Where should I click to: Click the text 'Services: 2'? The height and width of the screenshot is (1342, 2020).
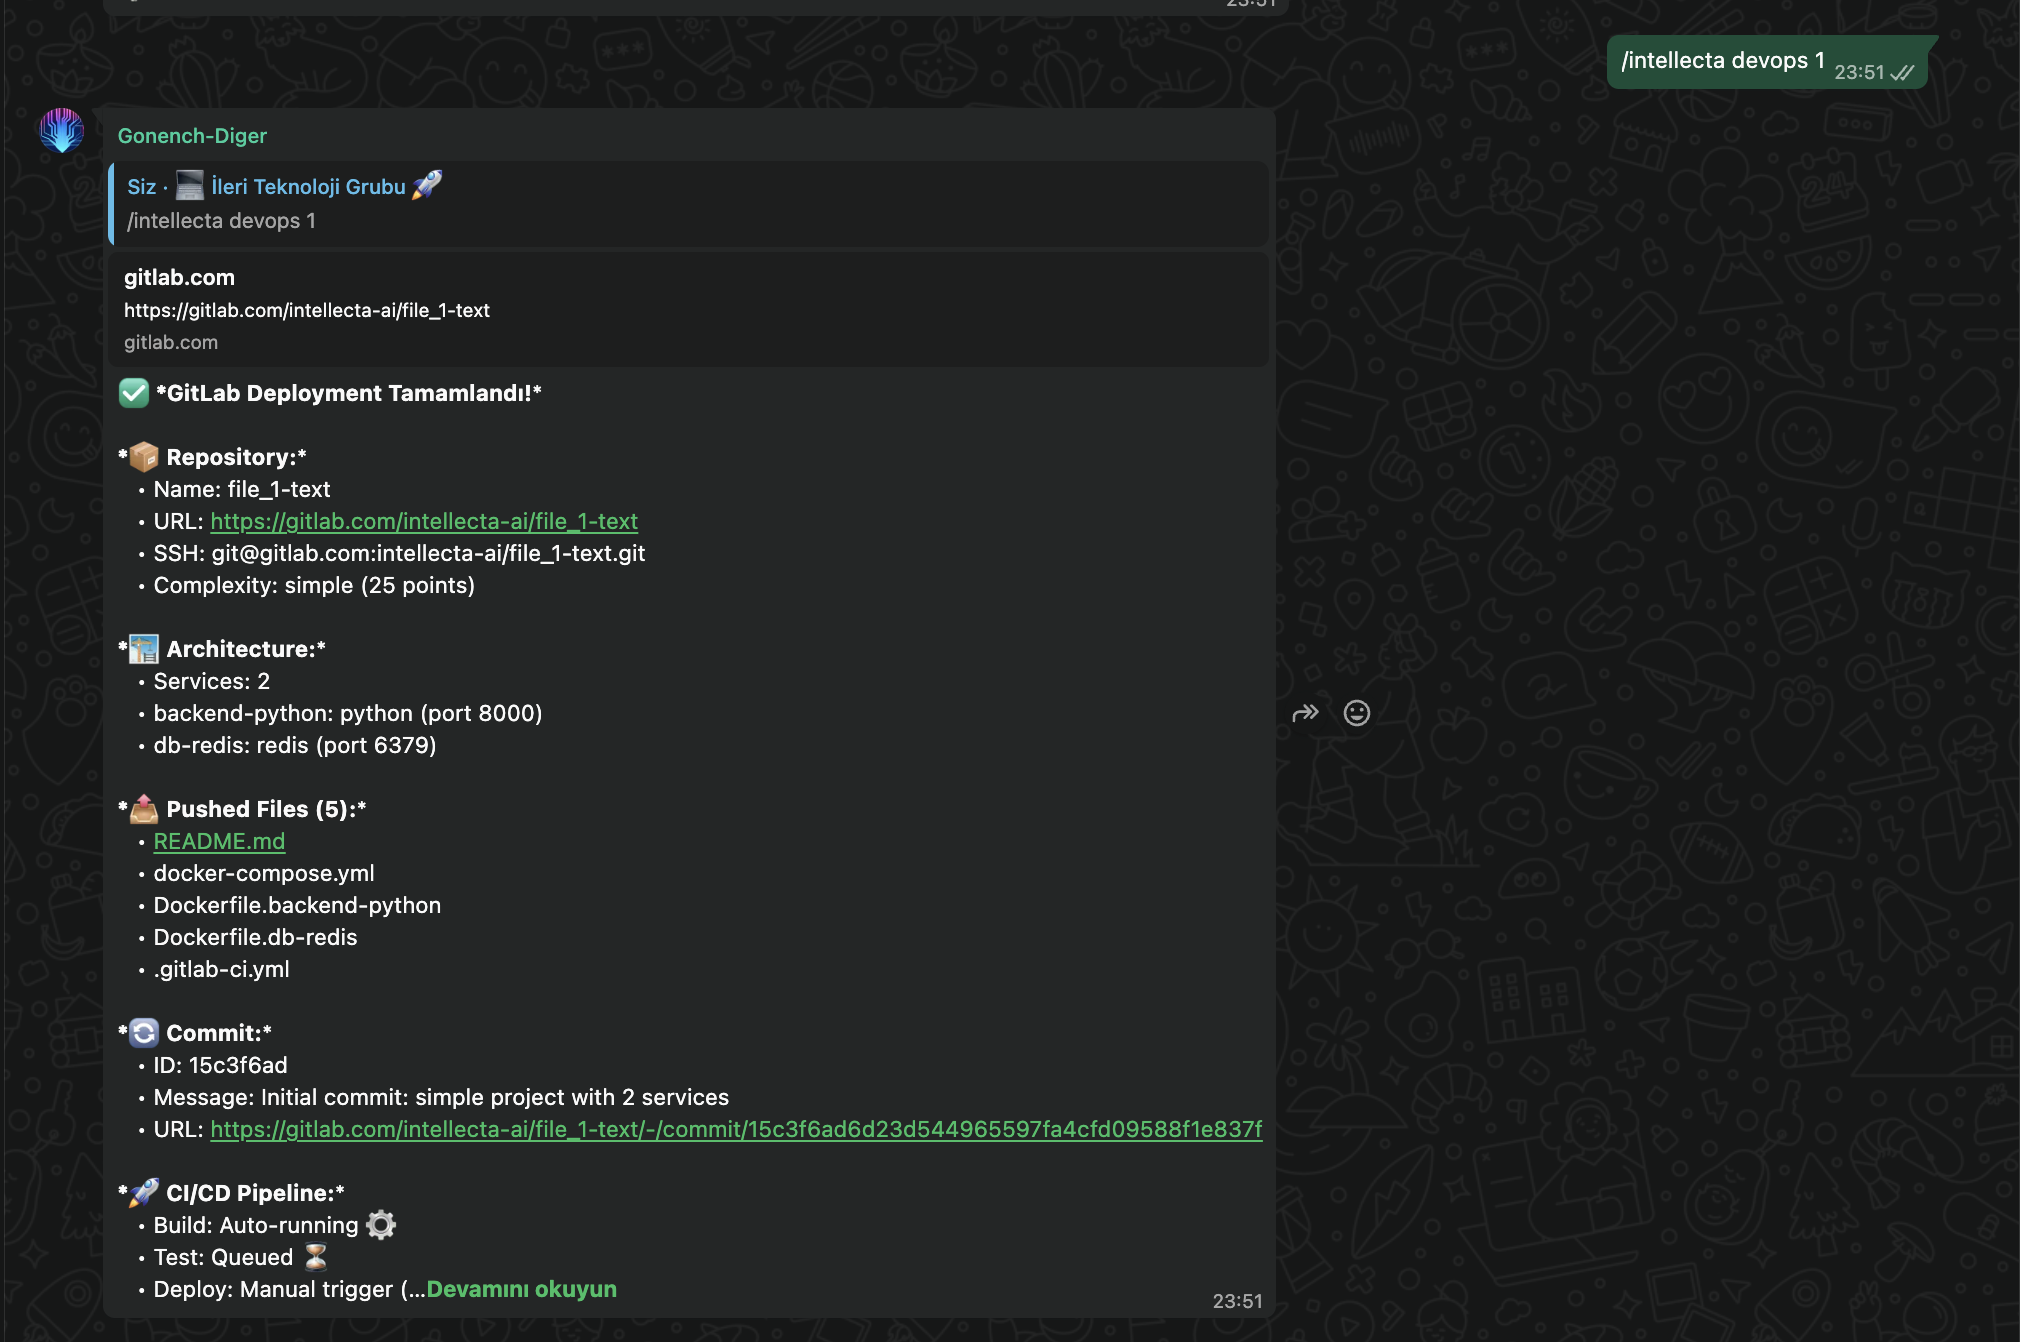[212, 681]
